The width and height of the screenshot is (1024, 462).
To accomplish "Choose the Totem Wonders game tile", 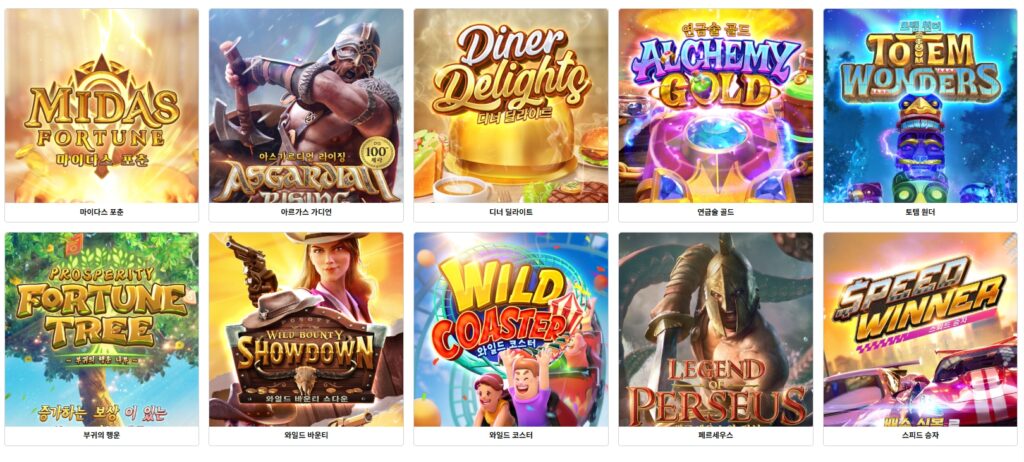I will [920, 105].
